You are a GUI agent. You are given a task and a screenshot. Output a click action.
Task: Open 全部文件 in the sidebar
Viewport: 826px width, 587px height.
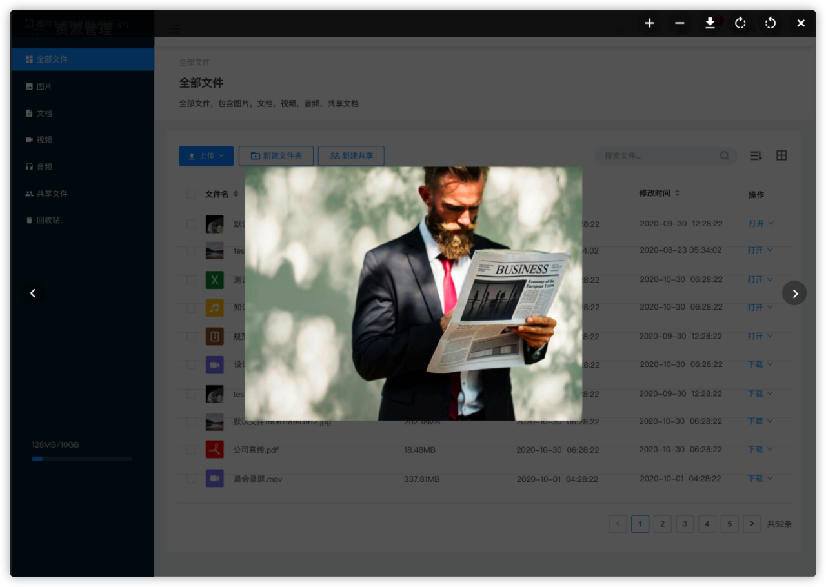(82, 59)
